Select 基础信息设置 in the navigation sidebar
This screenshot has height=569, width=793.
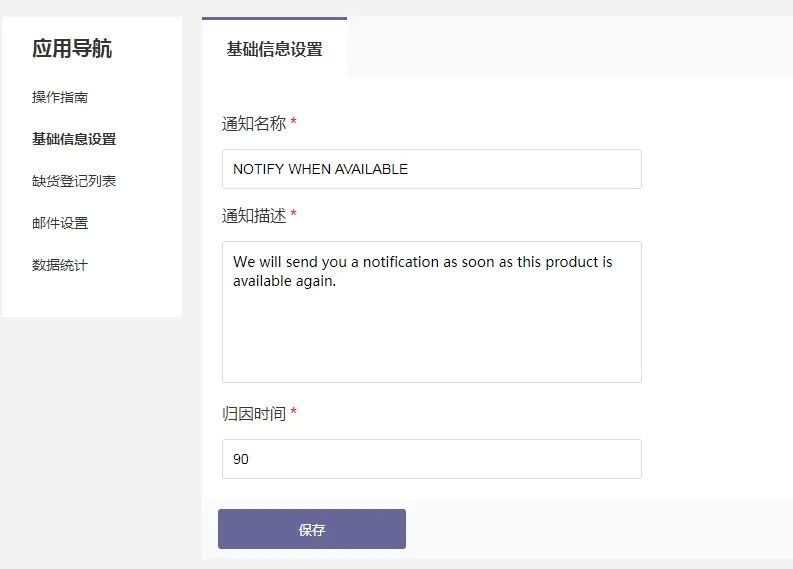(74, 140)
